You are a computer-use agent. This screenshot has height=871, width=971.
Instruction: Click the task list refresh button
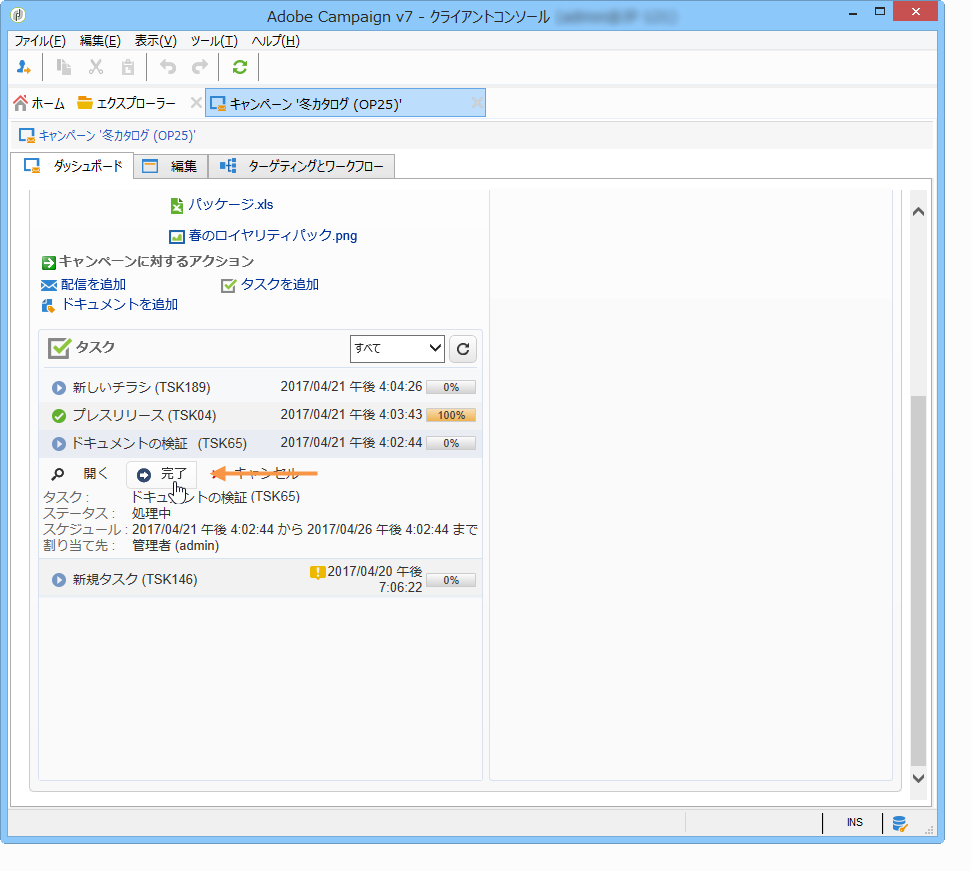[463, 349]
